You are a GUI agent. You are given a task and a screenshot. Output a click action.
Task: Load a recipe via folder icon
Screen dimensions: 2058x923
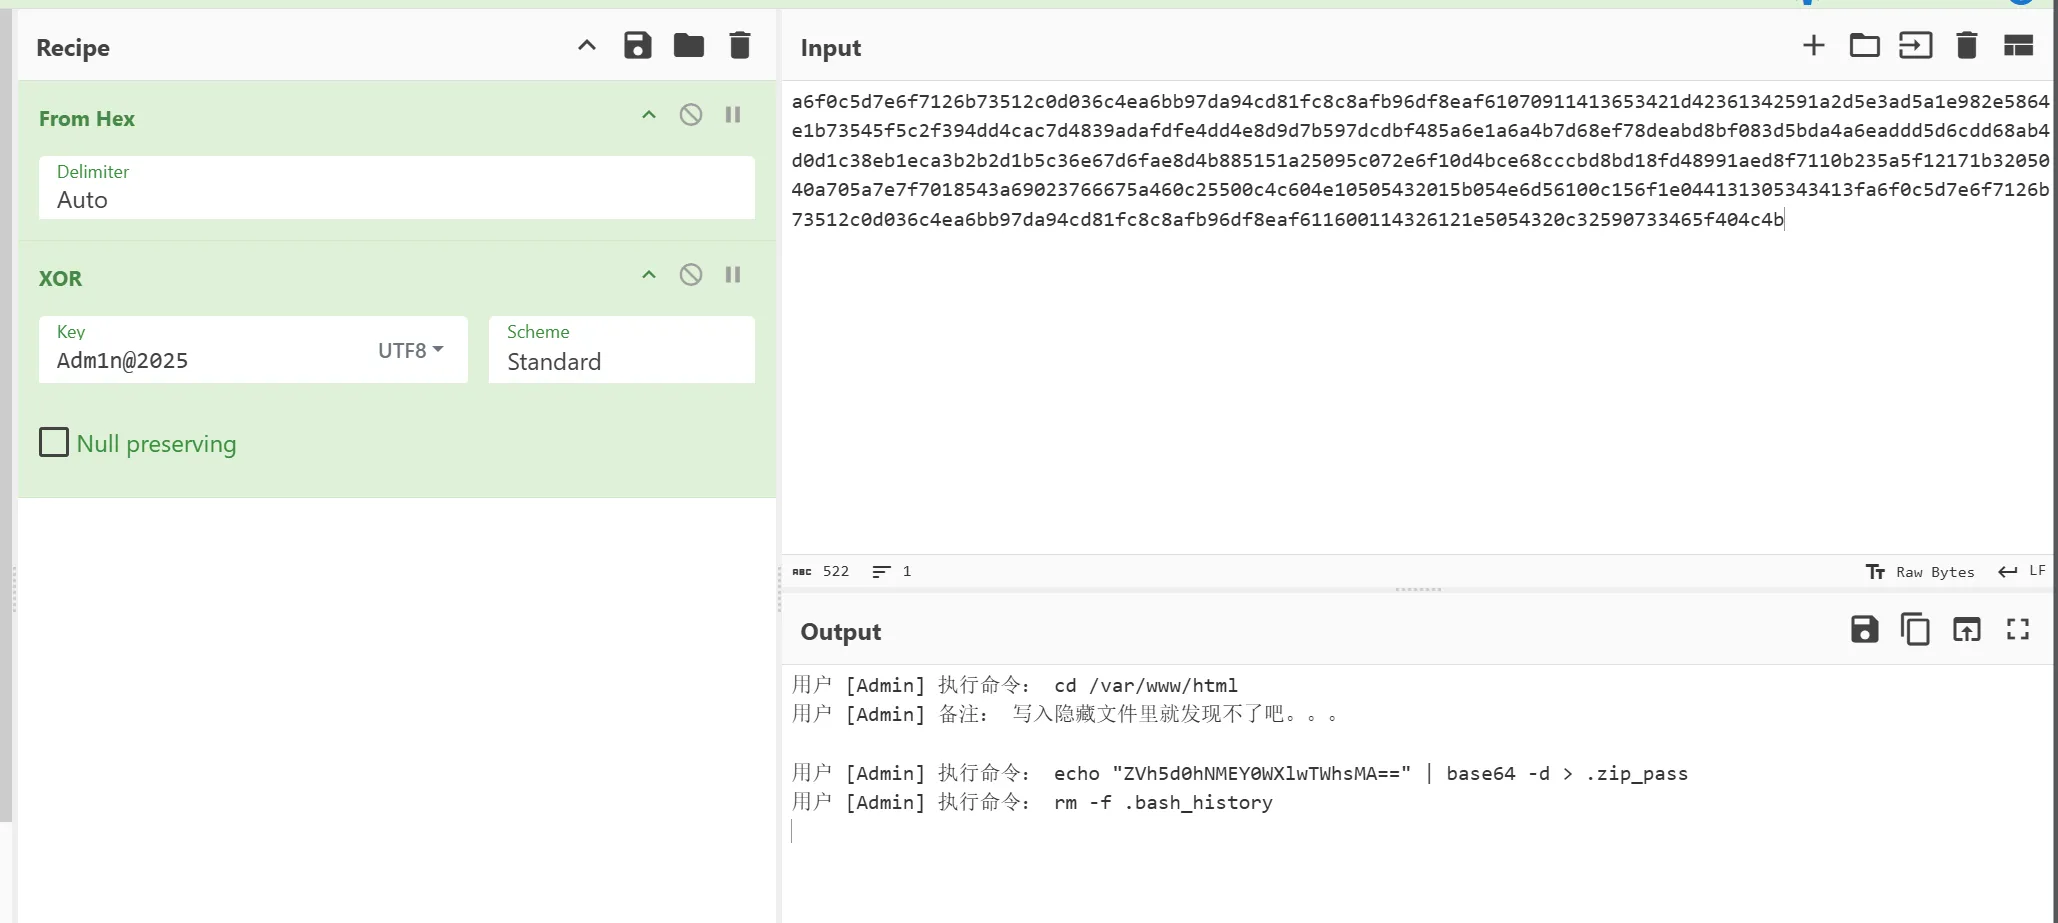[688, 46]
